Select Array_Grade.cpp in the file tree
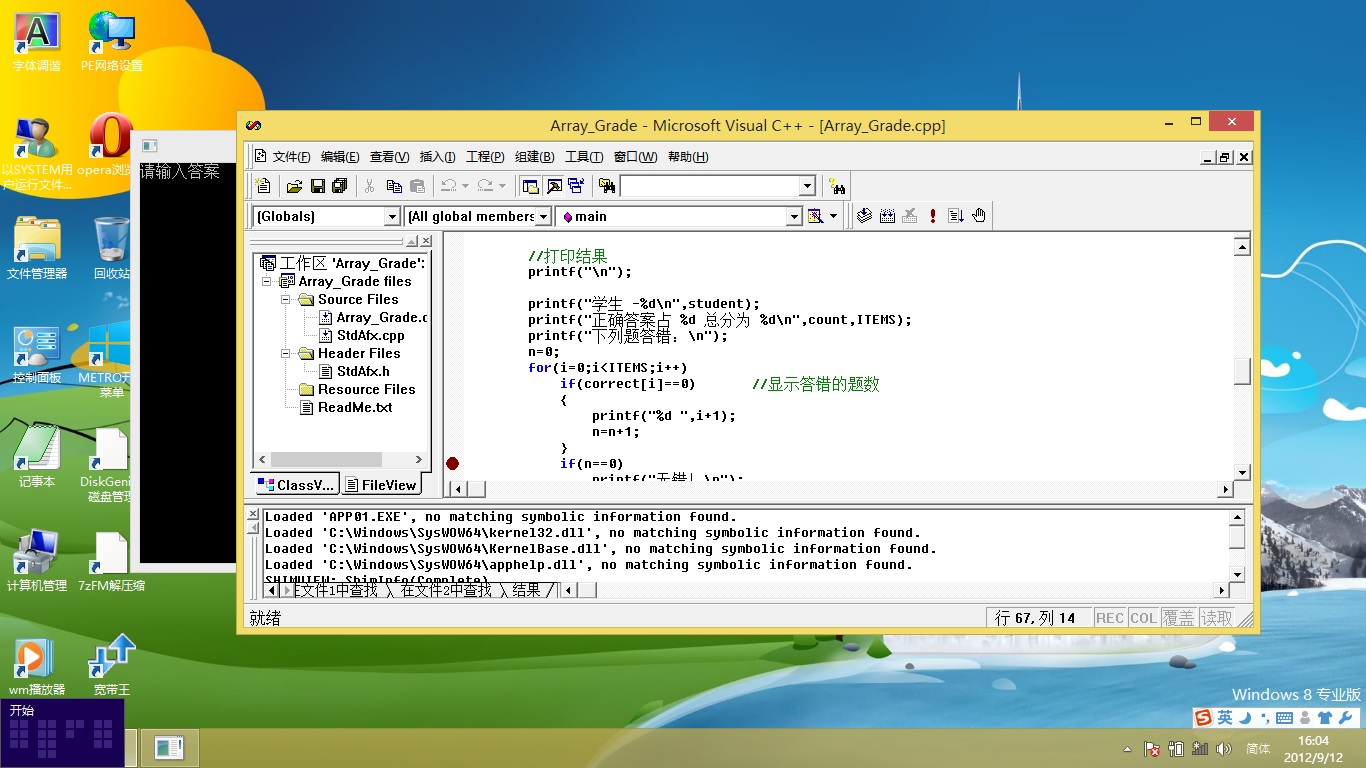 (x=372, y=318)
